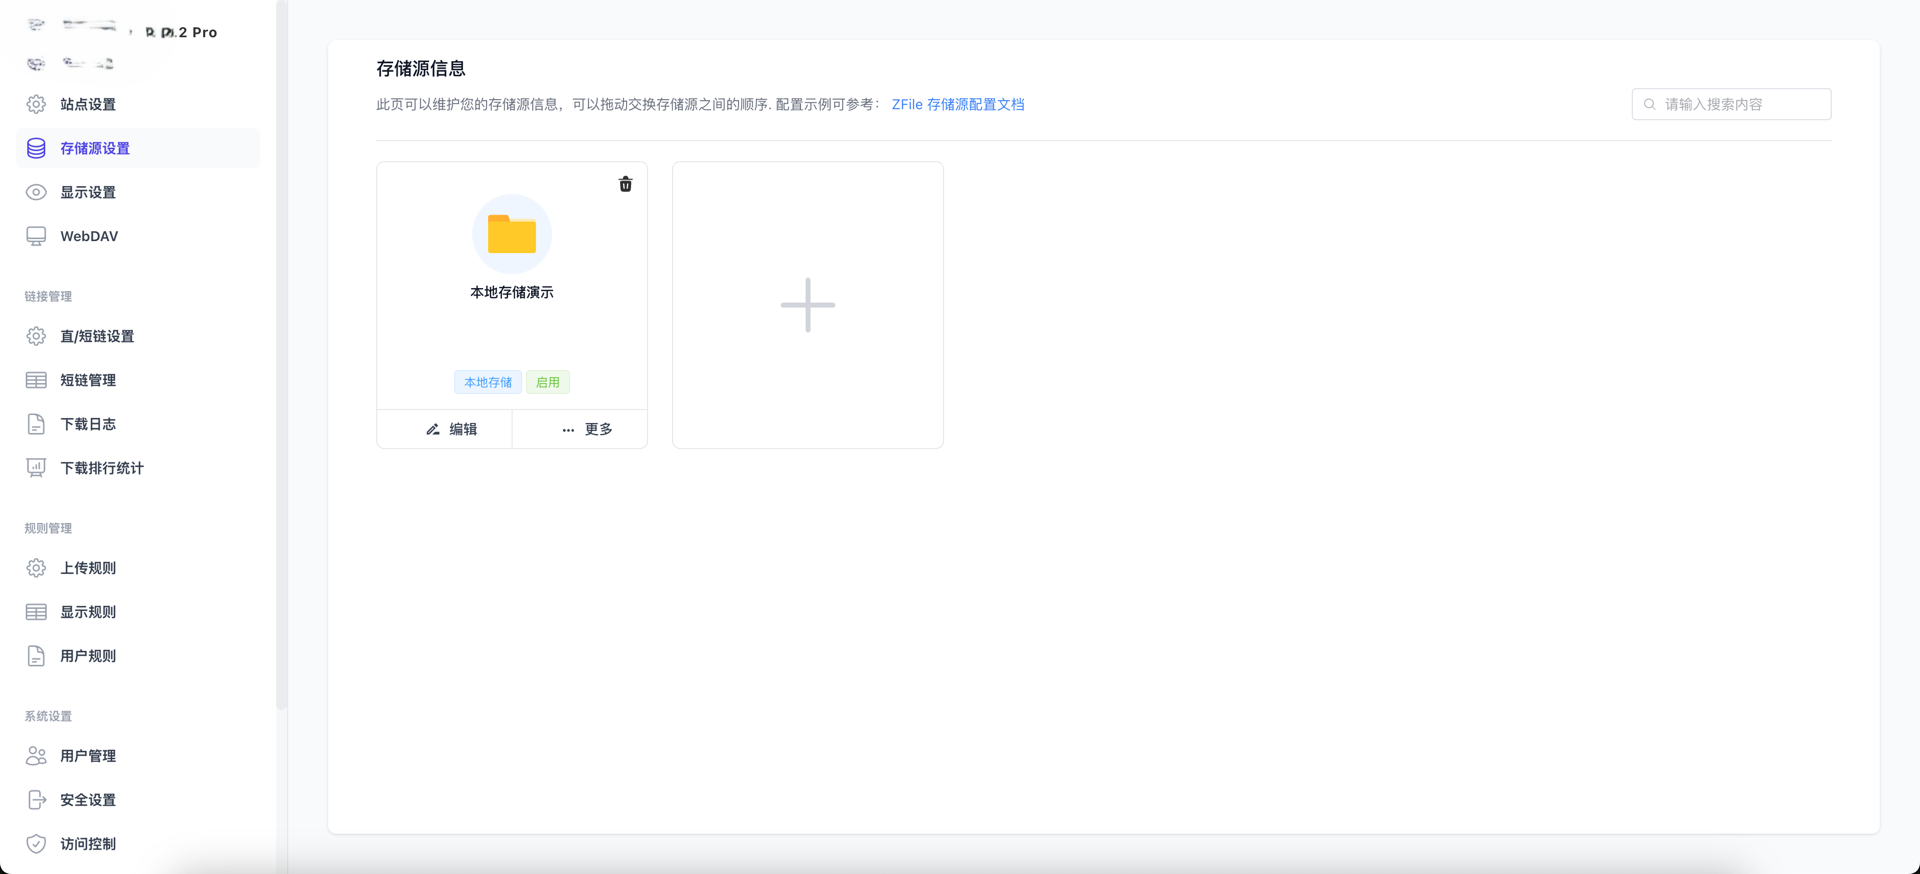
Task: Click the 用户规则 document icon
Action: [36, 656]
